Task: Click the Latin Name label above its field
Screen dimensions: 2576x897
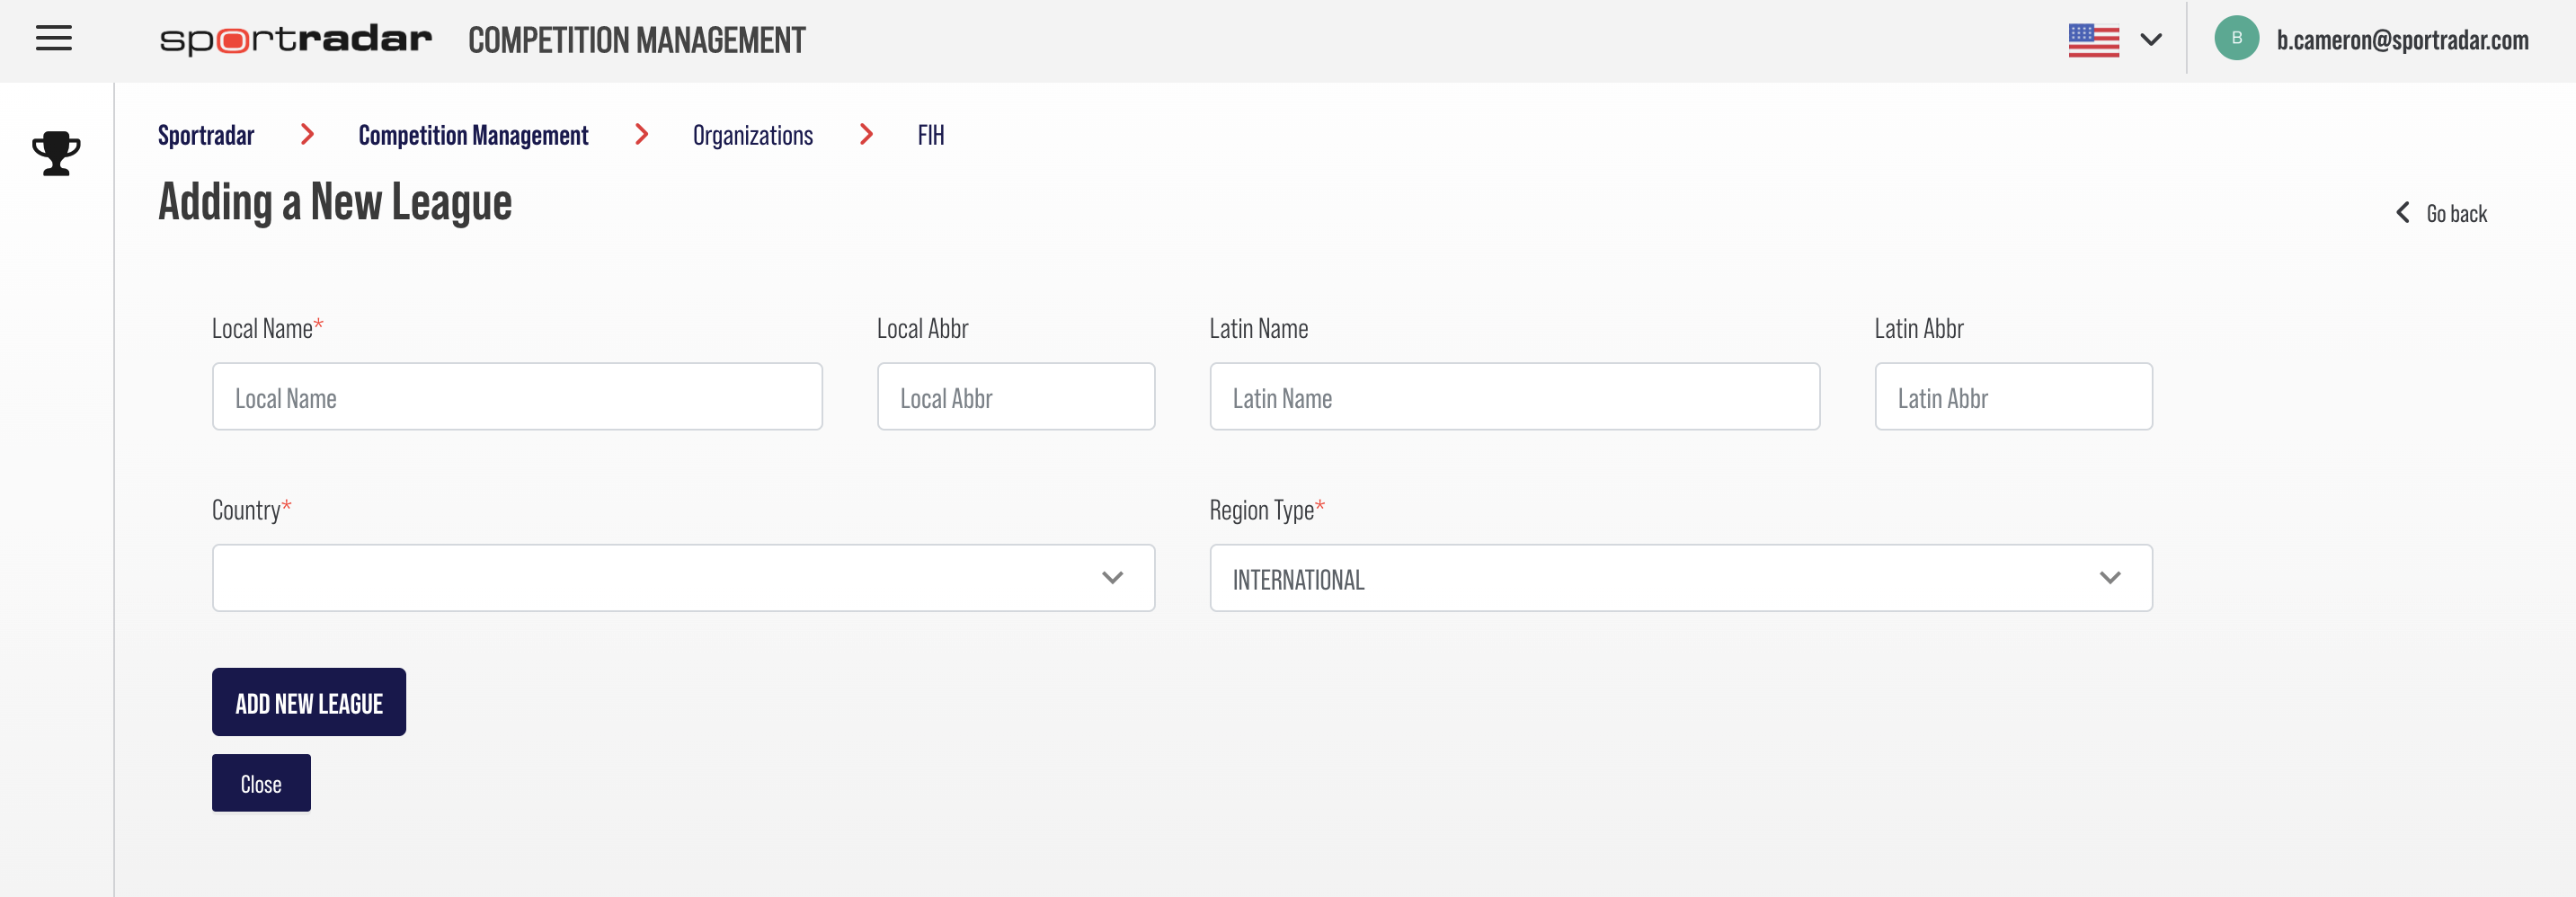Action: pos(1258,329)
